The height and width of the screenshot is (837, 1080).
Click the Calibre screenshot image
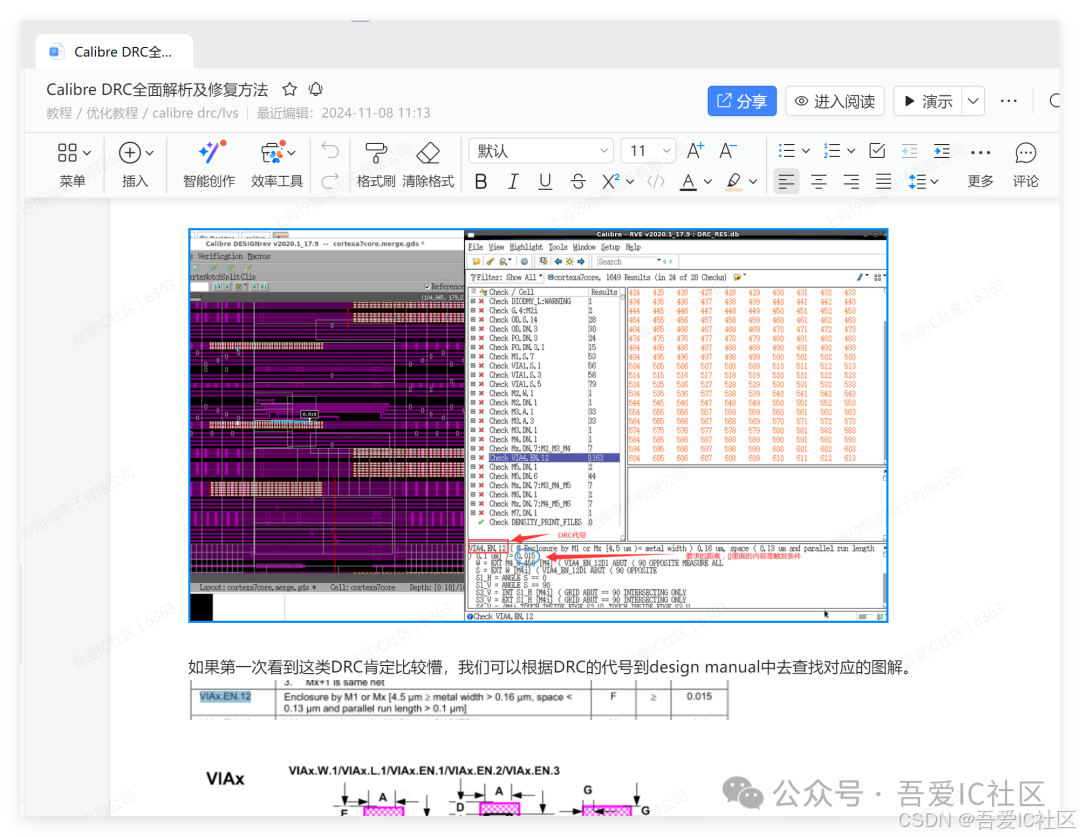click(x=539, y=426)
